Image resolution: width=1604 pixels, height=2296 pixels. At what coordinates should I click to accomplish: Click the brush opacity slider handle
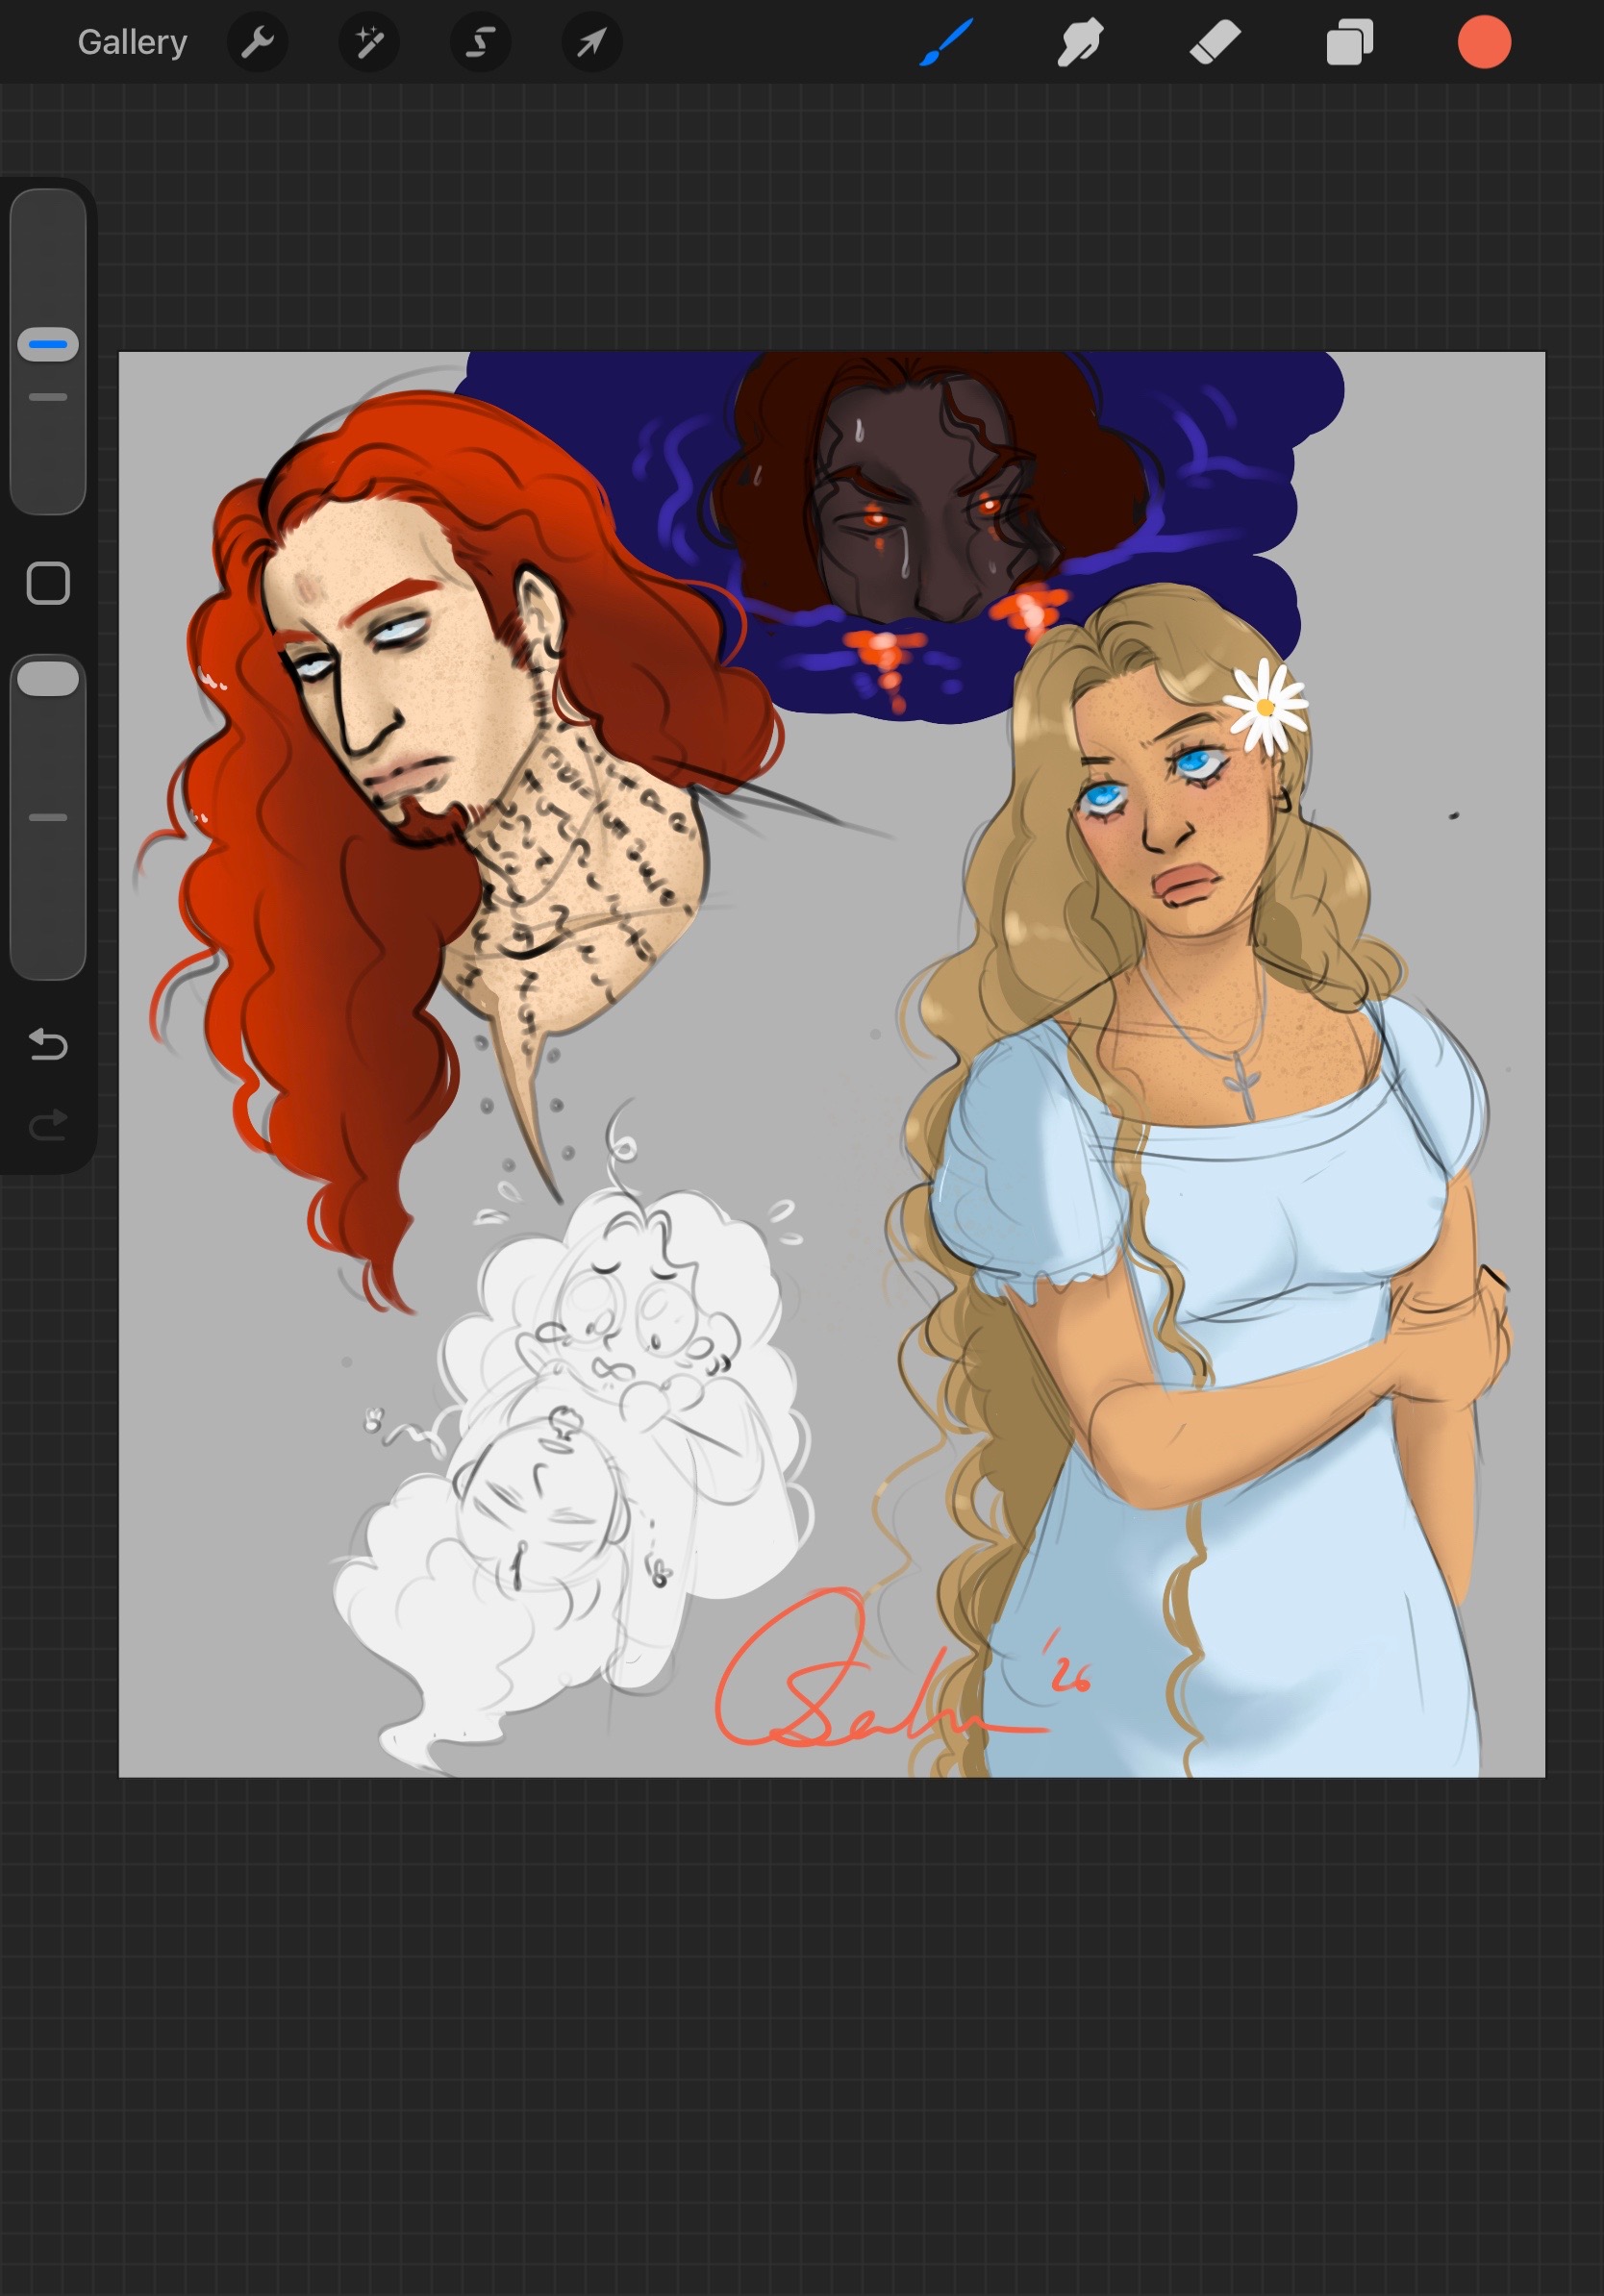(48, 678)
